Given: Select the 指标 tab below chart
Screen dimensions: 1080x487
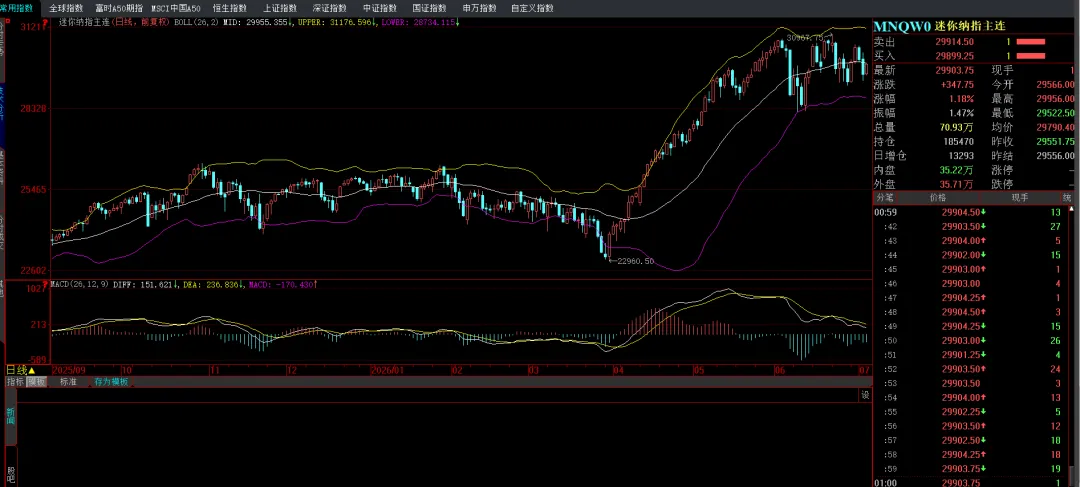Looking at the screenshot, I should coord(15,382).
